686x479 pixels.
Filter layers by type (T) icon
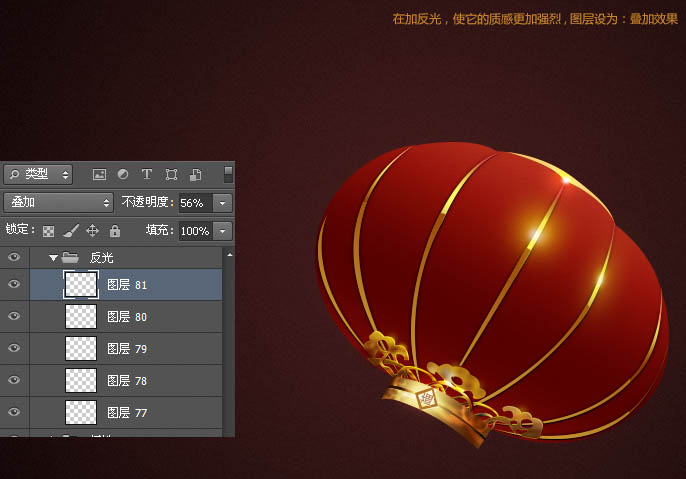tap(147, 175)
